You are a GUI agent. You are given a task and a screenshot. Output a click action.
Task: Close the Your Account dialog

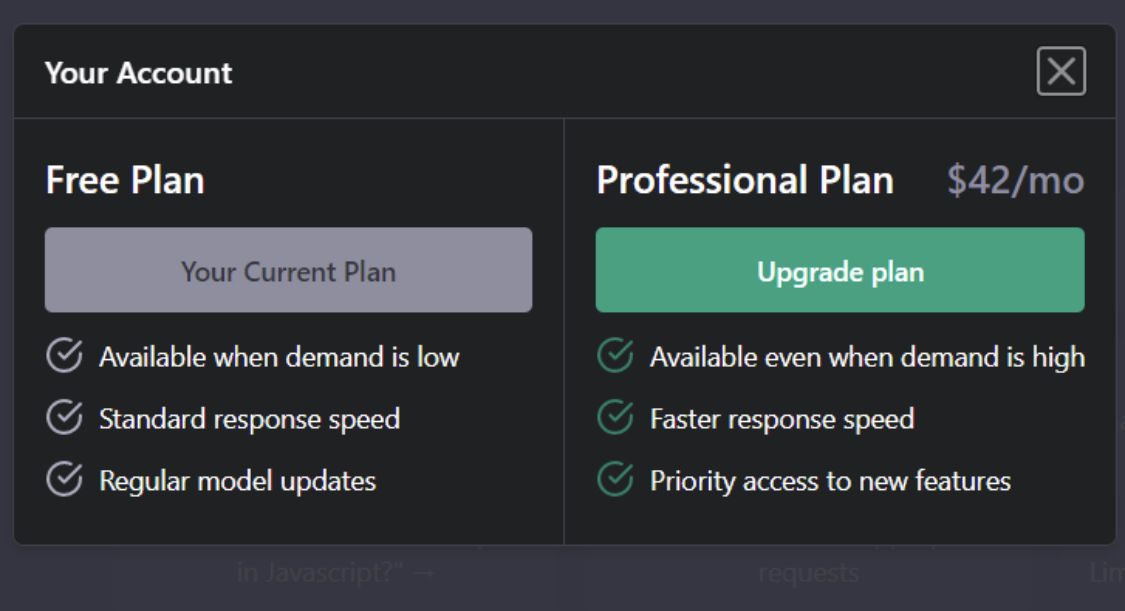(1061, 72)
